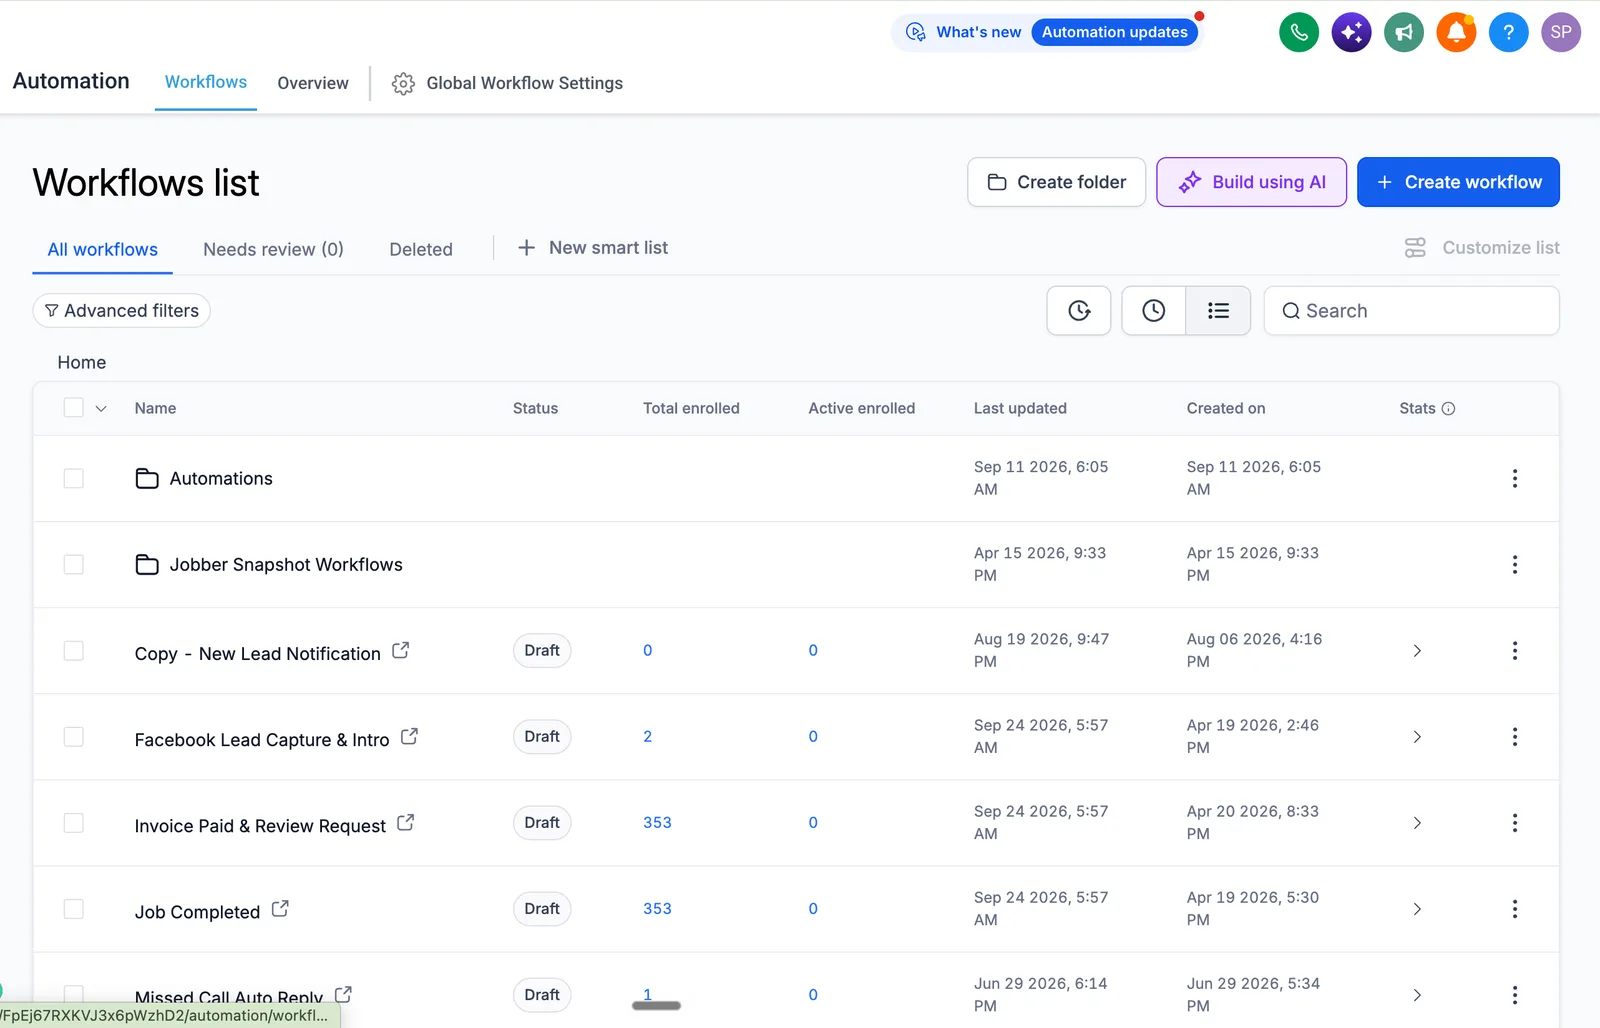This screenshot has height=1028, width=1600.
Task: Open the bulk select dropdown arrow in header
Action: click(x=101, y=408)
